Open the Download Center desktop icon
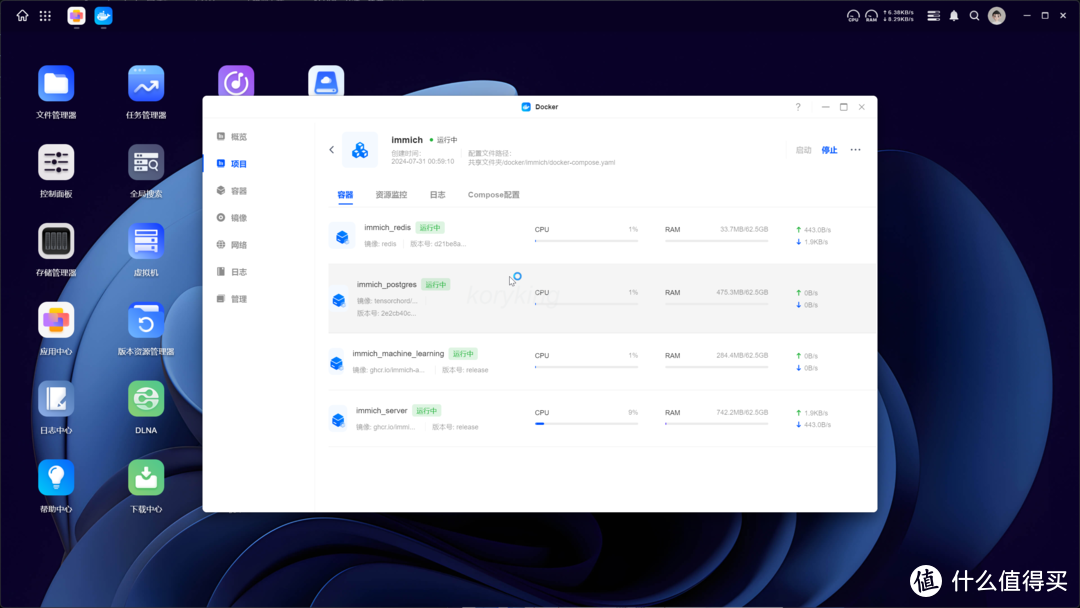 (146, 478)
